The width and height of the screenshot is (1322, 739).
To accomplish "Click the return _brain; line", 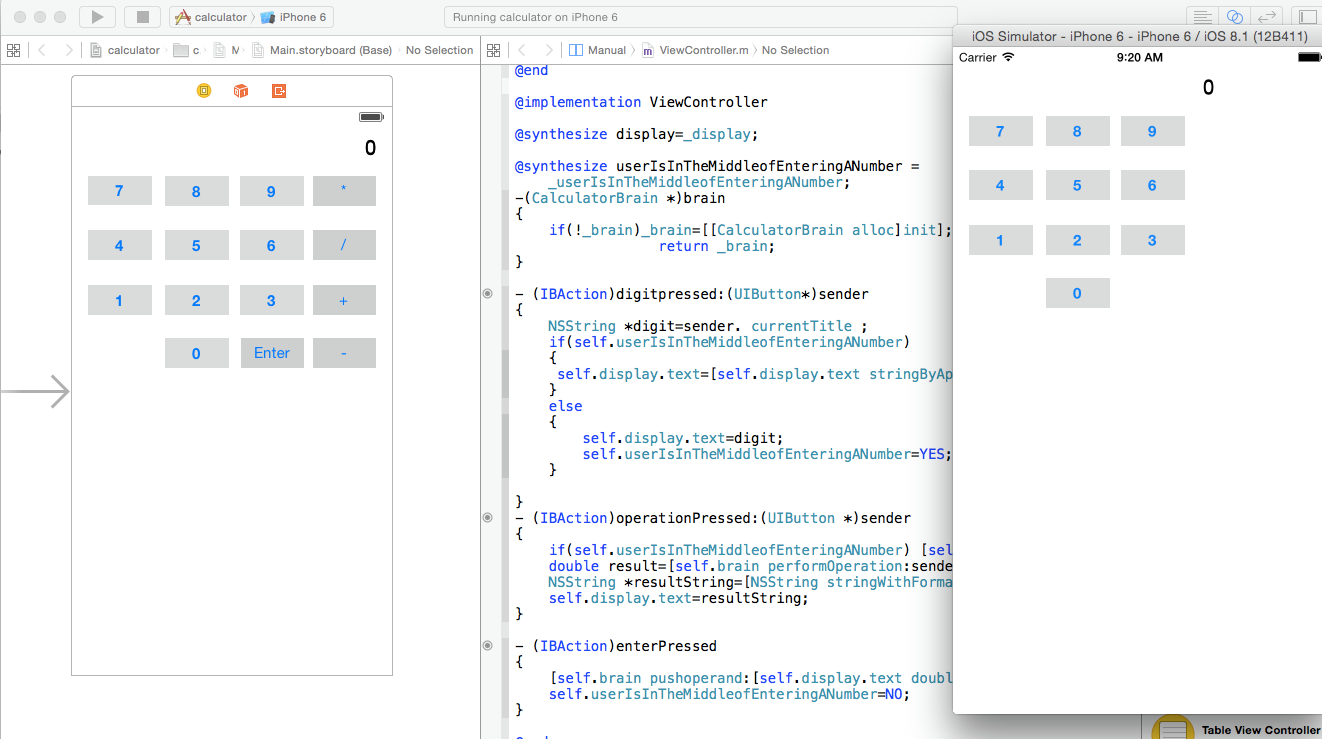I will point(717,246).
